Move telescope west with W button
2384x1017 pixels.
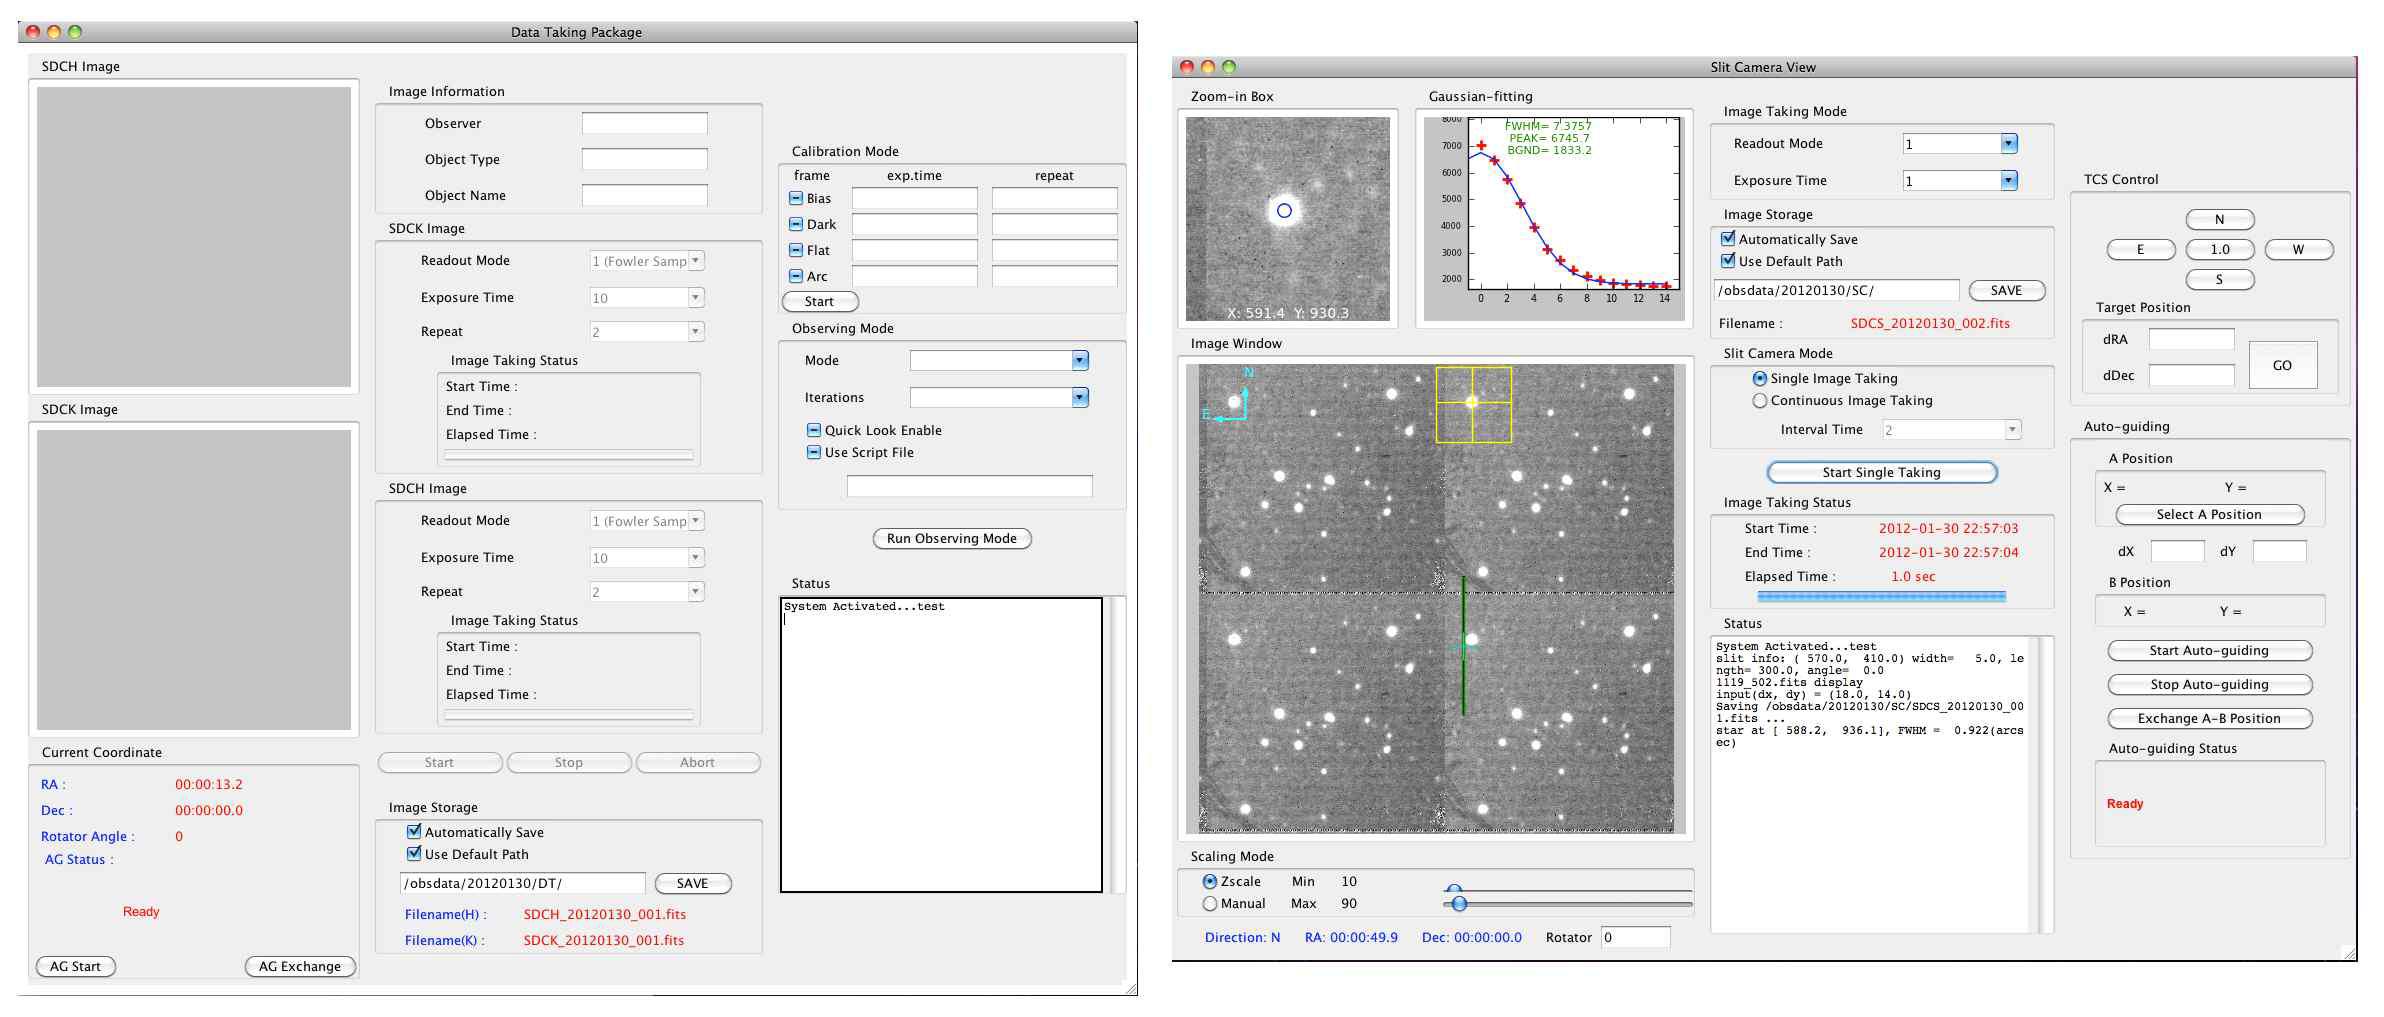tap(2299, 249)
